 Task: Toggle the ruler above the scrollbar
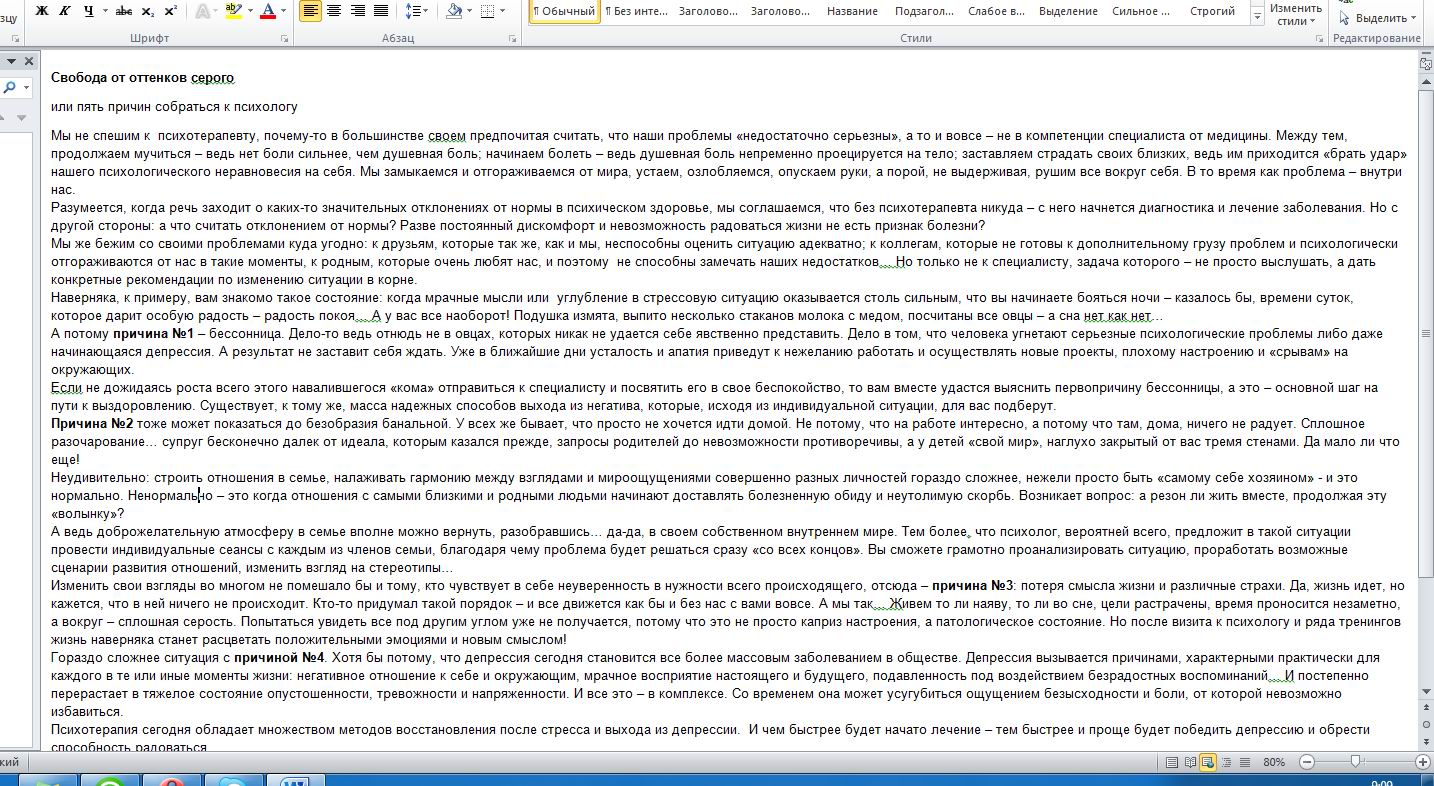pyautogui.click(x=1425, y=63)
